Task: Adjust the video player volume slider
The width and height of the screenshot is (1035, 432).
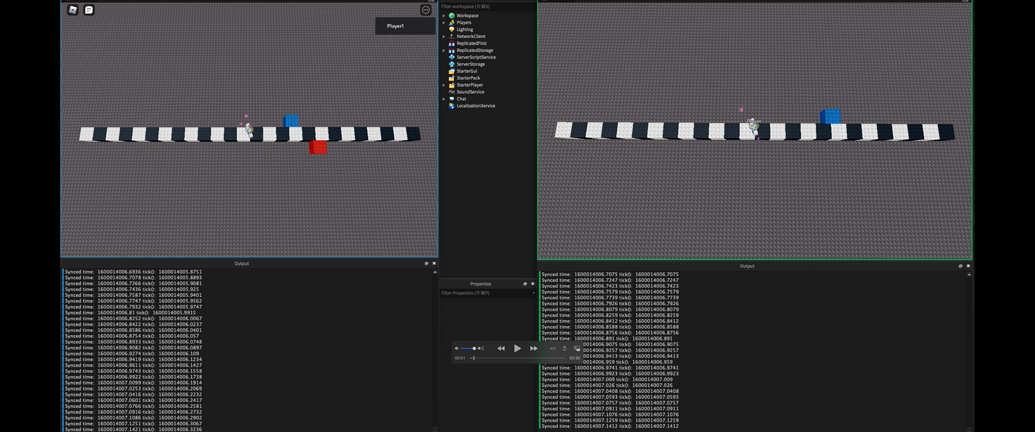Action: pos(469,348)
